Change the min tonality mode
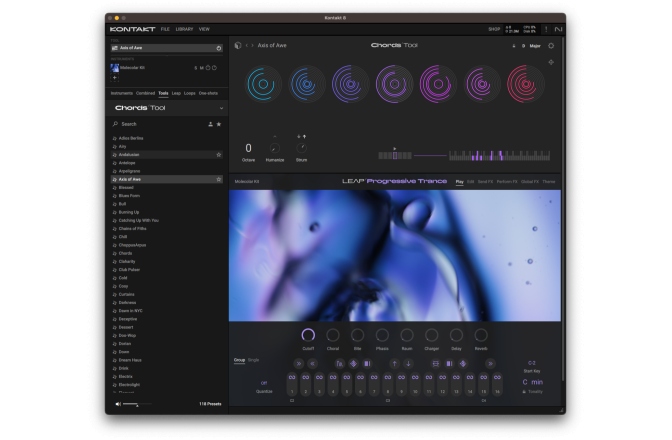Viewport: 672px width, 440px height. point(537,382)
